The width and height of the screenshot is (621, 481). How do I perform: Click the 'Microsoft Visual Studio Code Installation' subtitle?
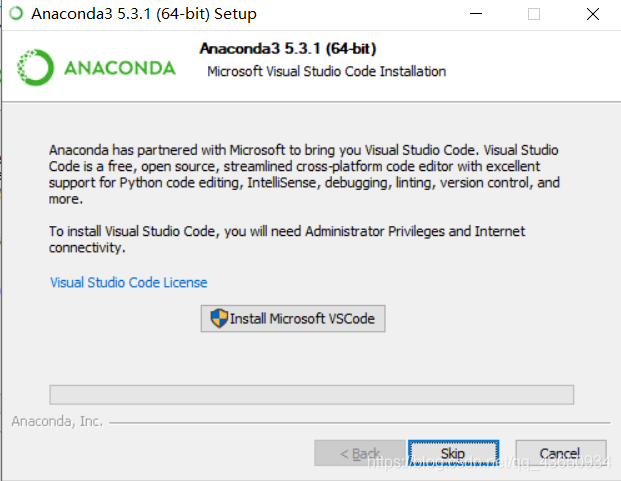[327, 72]
